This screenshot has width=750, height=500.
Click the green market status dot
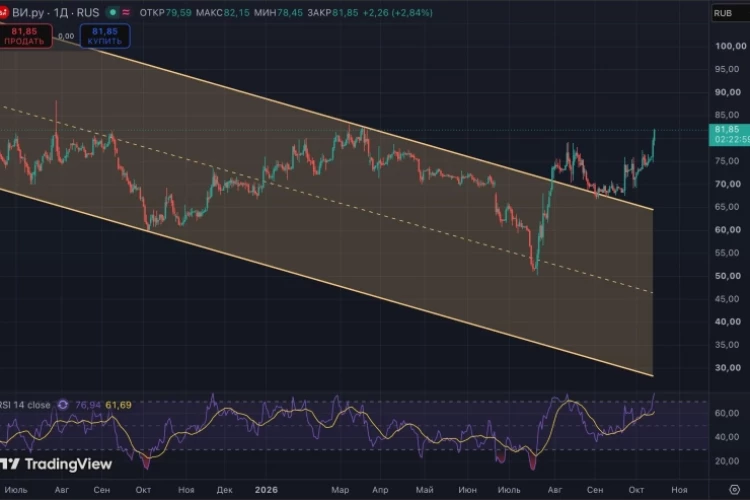(113, 12)
